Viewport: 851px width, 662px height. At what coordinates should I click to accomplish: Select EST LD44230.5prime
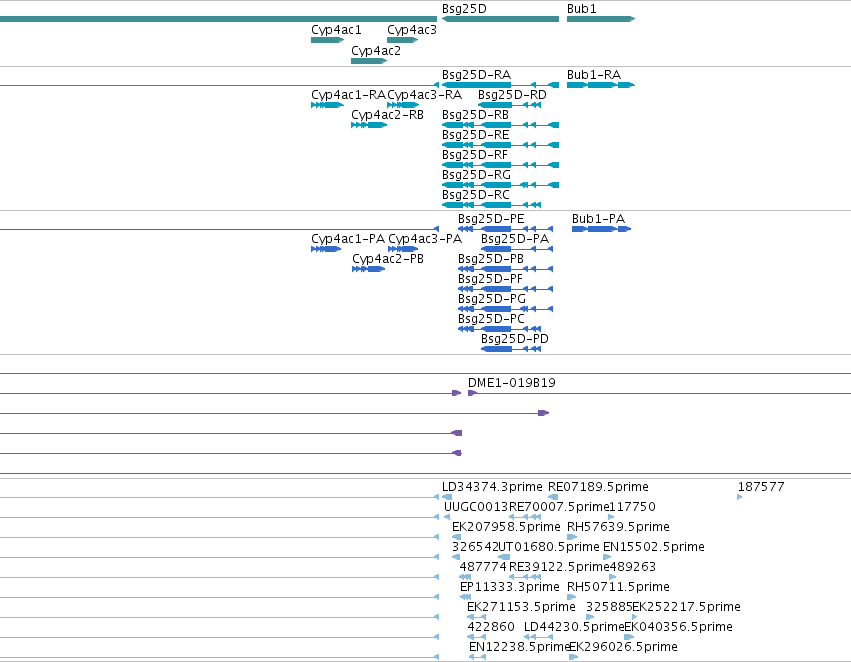(x=538, y=638)
